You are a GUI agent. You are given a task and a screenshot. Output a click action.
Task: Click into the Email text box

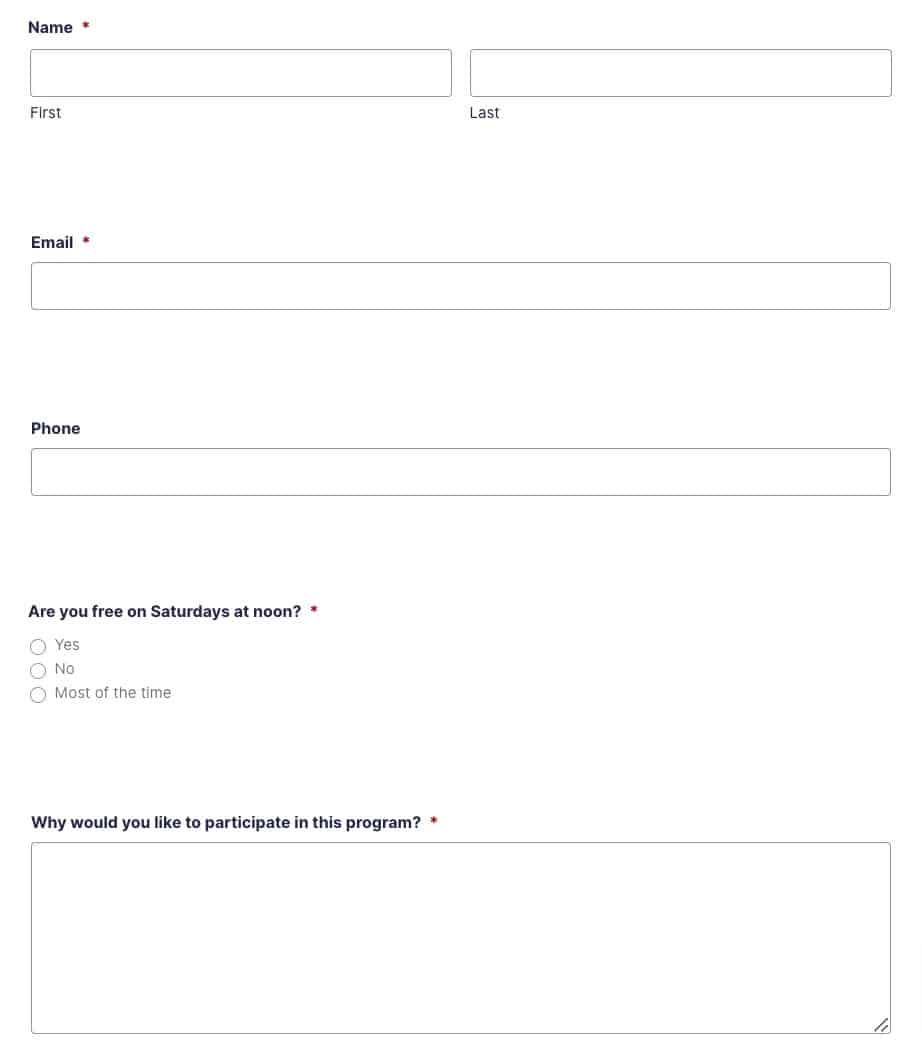[461, 286]
